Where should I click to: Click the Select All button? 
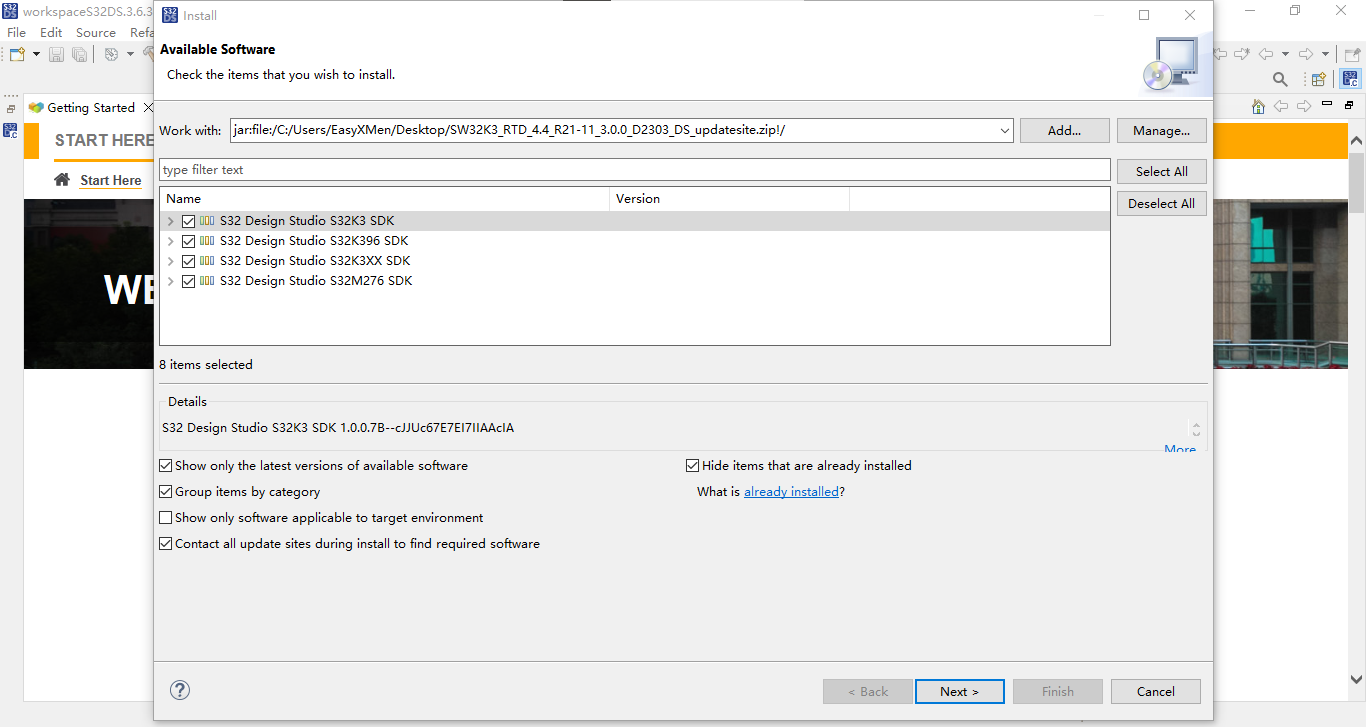pyautogui.click(x=1162, y=172)
